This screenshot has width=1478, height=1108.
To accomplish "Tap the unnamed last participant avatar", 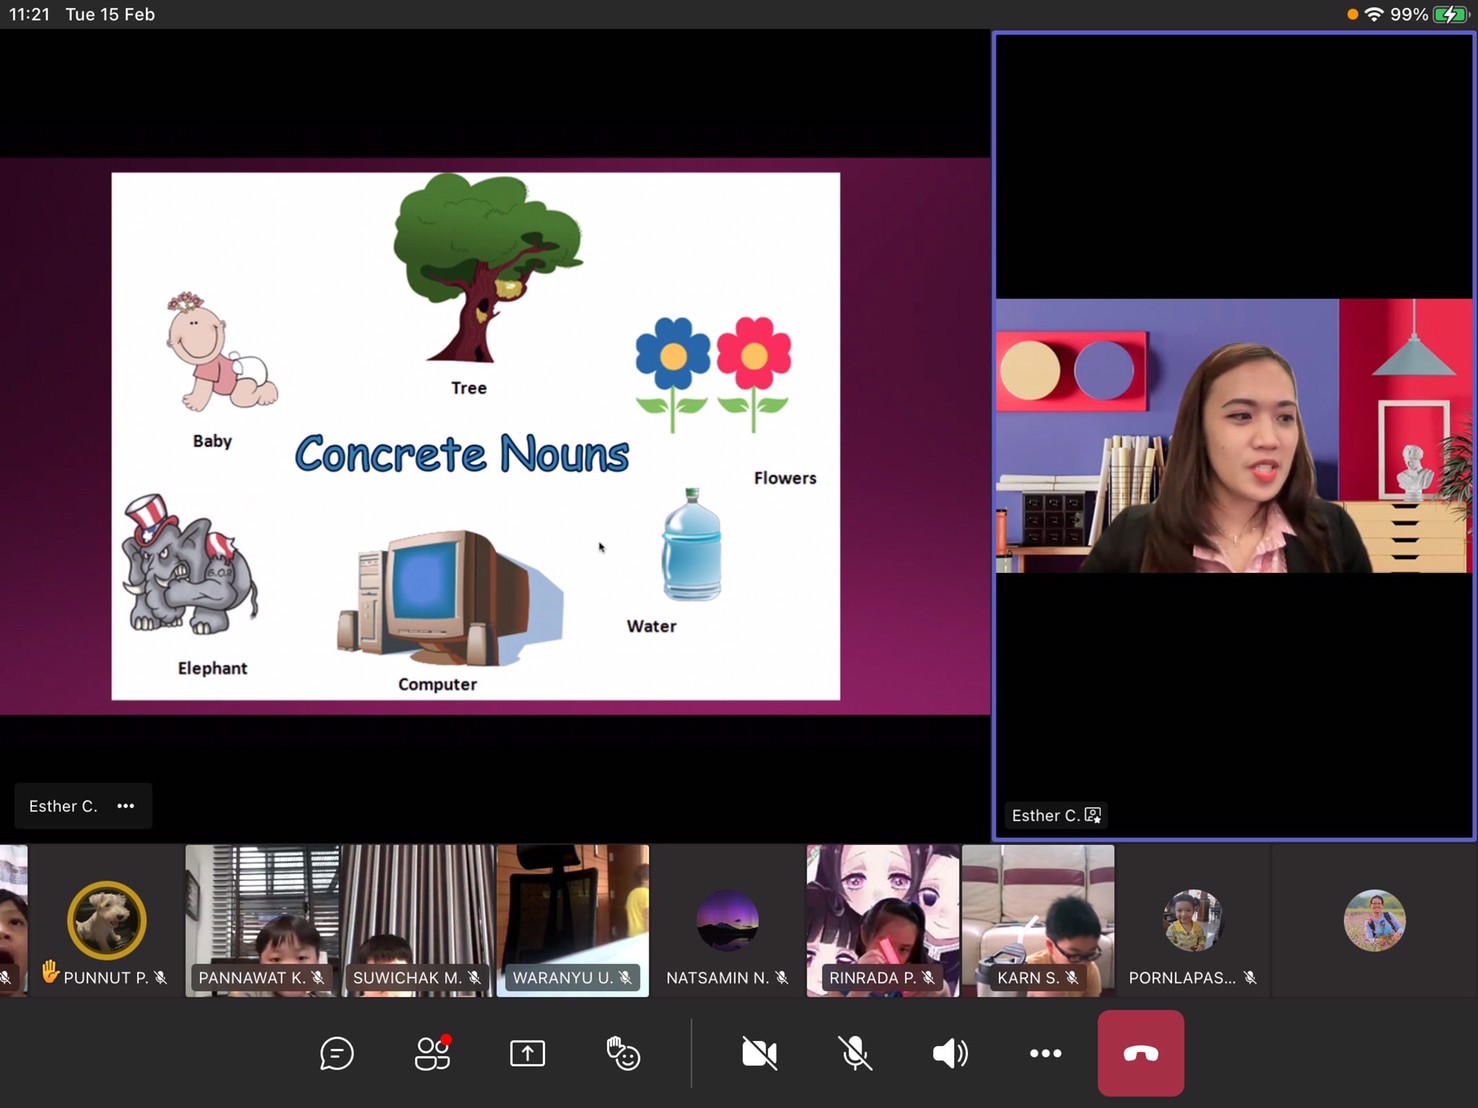I will point(1375,920).
